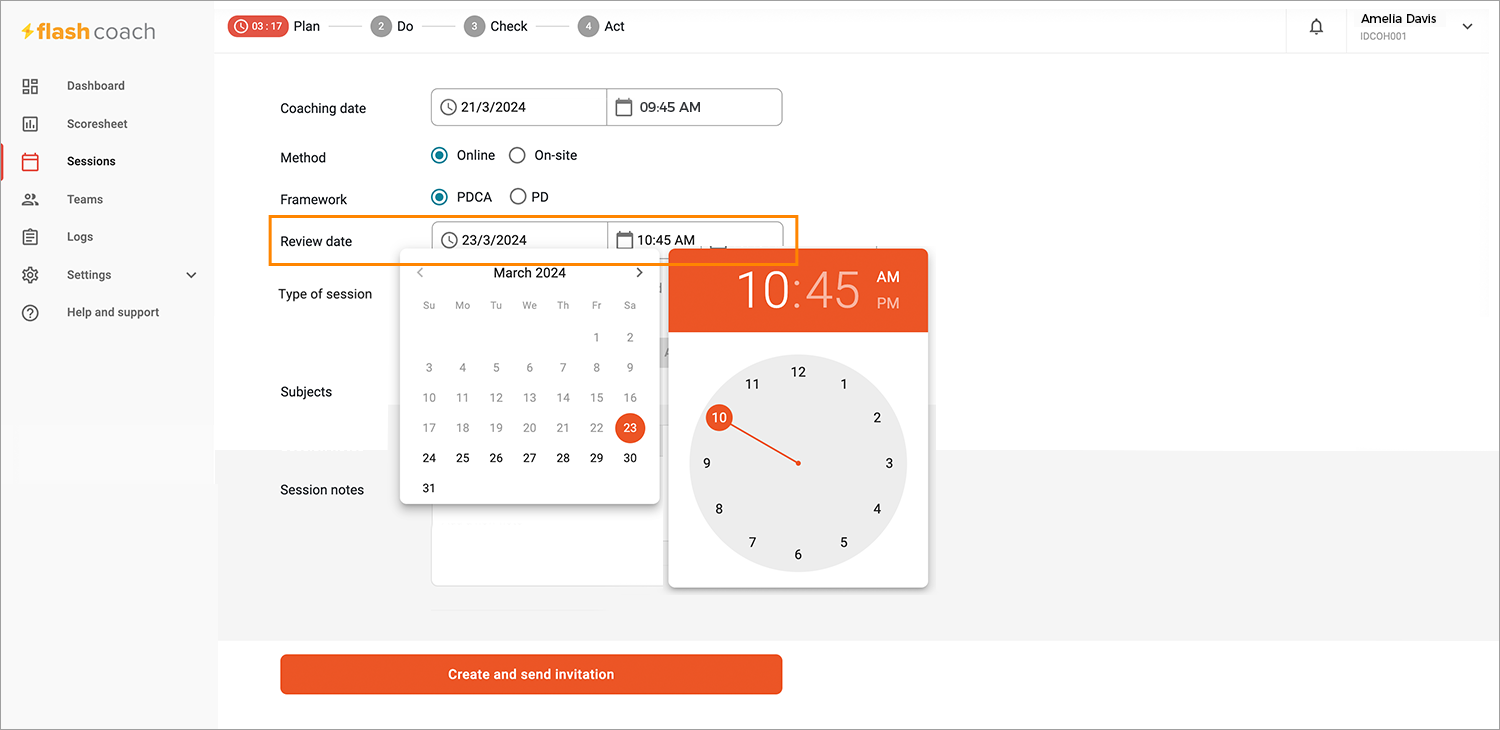Viewport: 1500px width, 730px height.
Task: Go to next month in calendar
Action: pyautogui.click(x=639, y=273)
